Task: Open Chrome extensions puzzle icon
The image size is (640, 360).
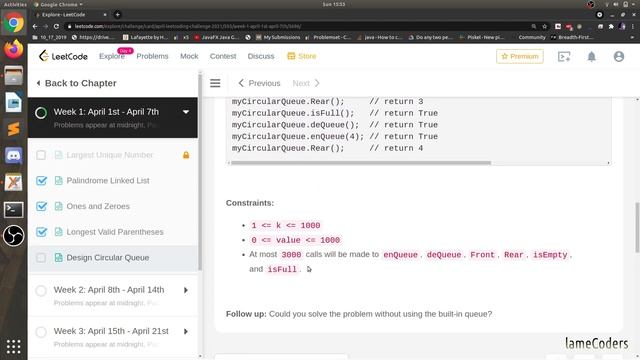Action: point(611,26)
